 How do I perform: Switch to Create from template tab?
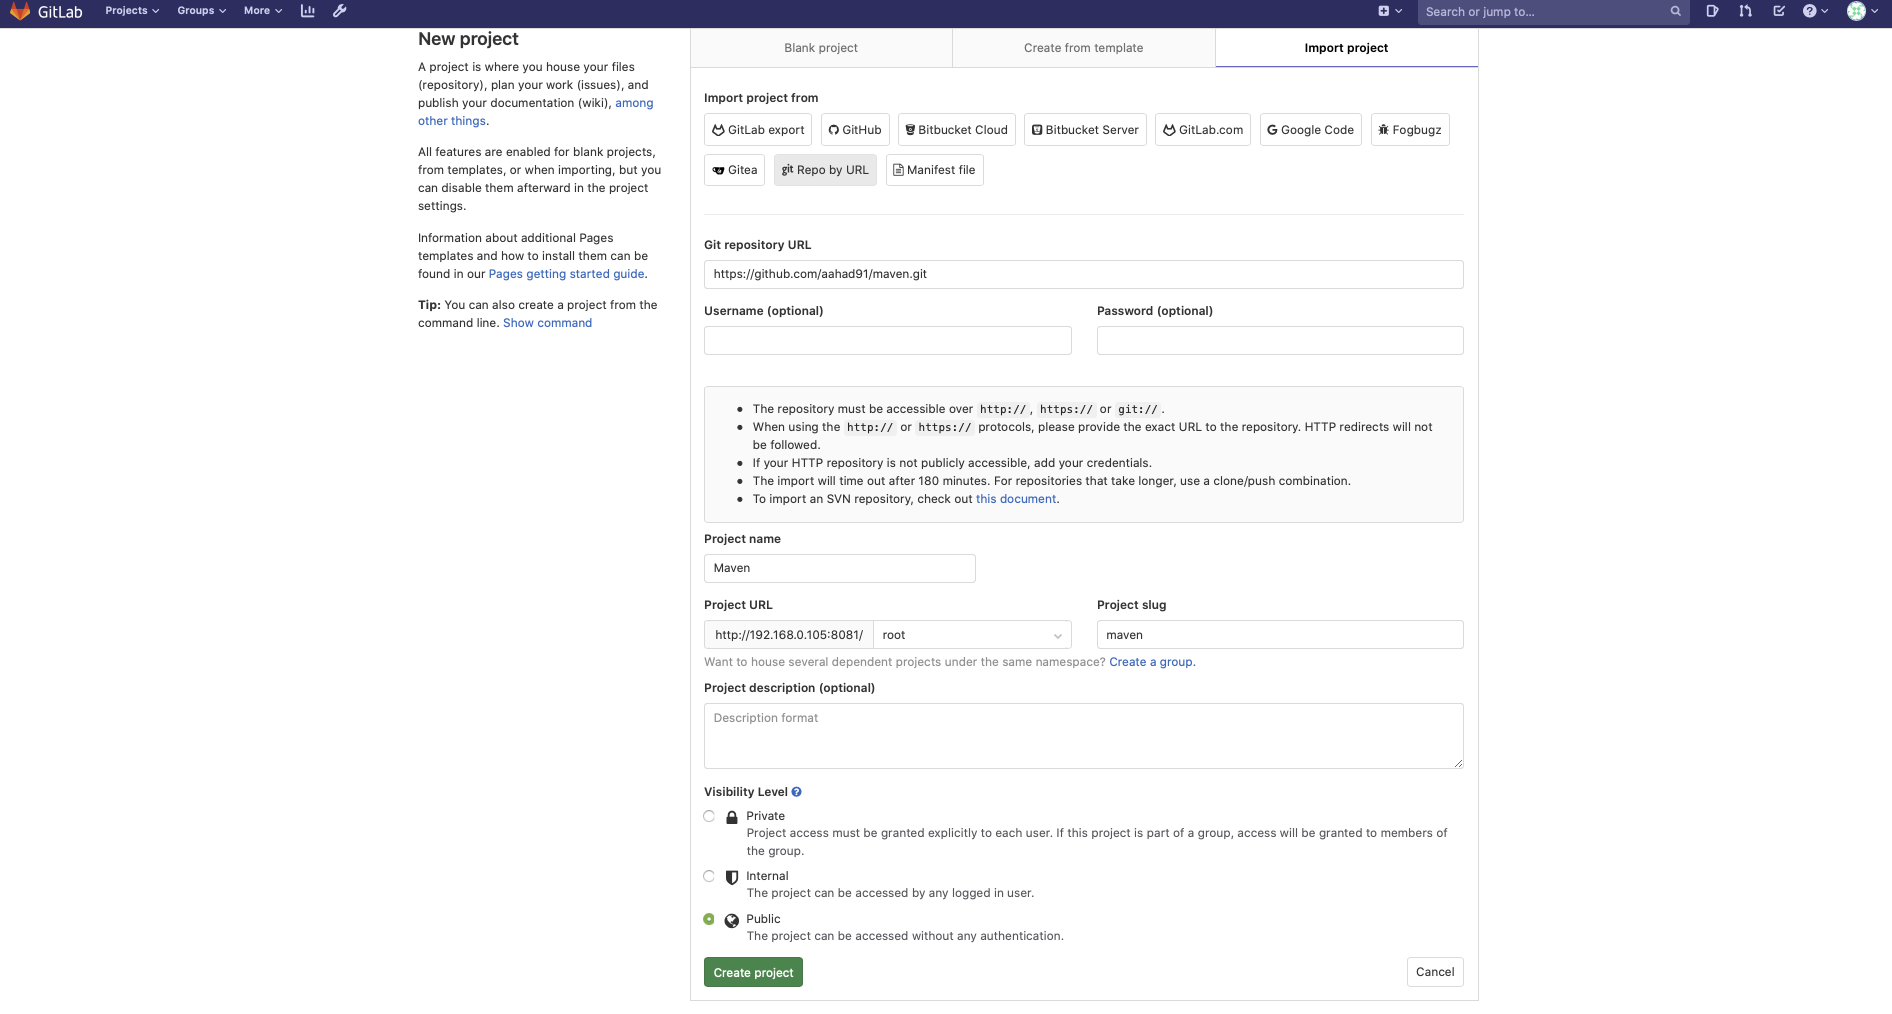[x=1083, y=48]
